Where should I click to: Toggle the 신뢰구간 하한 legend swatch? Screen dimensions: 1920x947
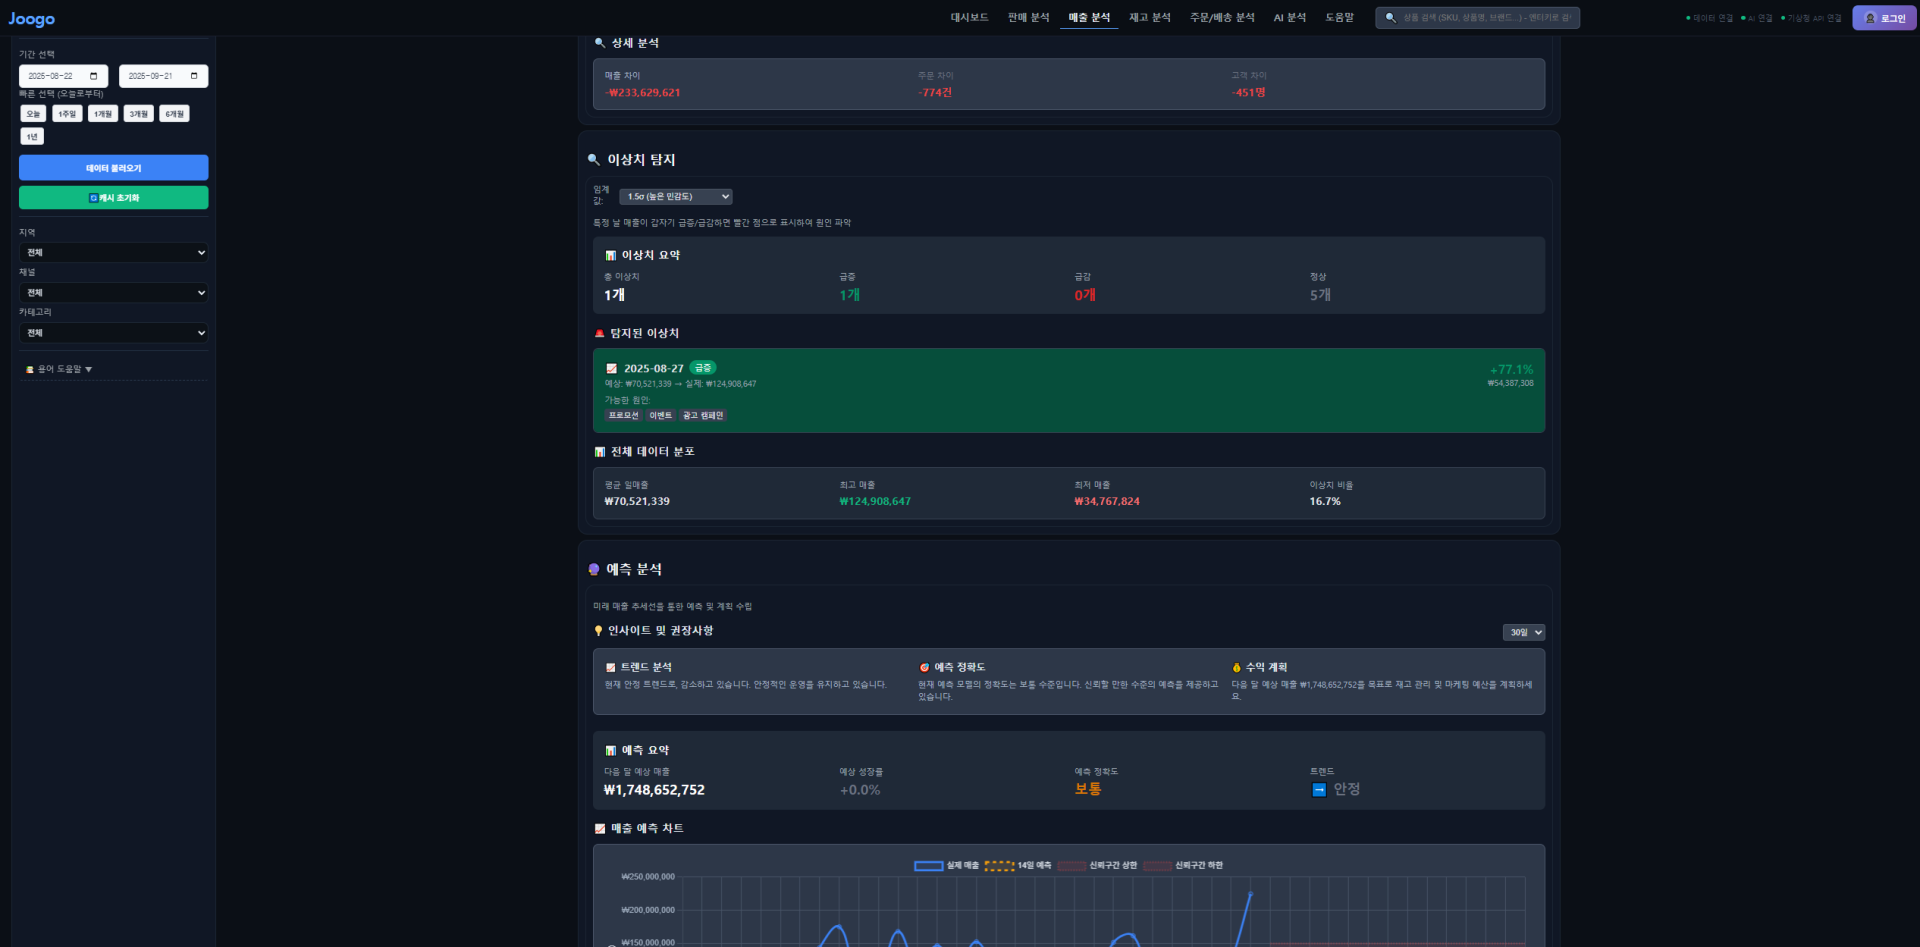click(1158, 866)
